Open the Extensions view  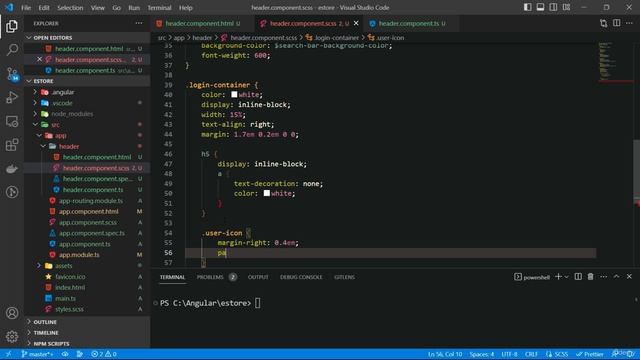point(12,145)
